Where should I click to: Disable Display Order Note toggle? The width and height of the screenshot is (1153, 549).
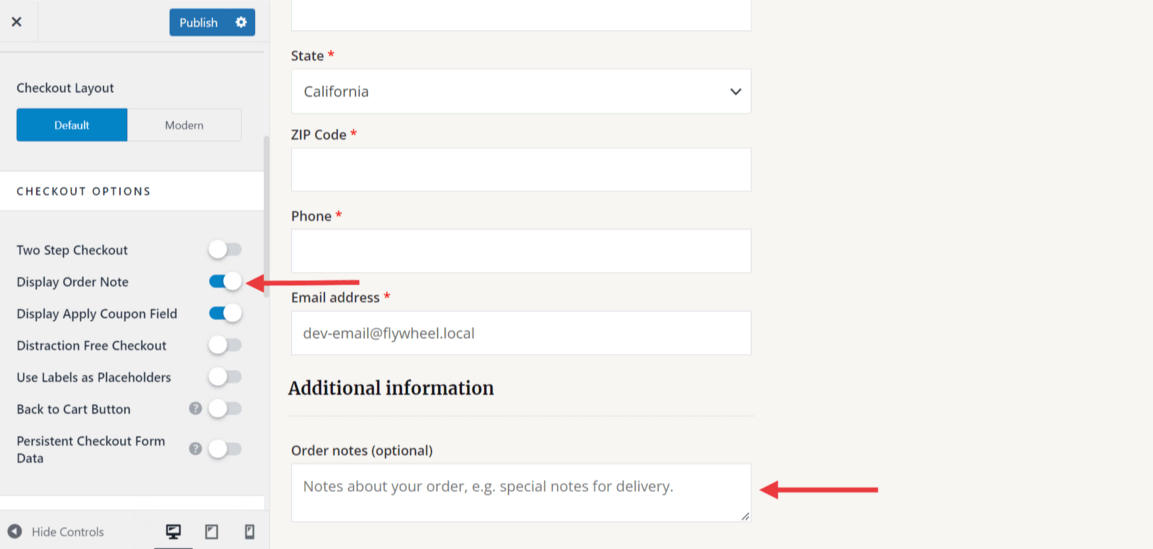[225, 282]
